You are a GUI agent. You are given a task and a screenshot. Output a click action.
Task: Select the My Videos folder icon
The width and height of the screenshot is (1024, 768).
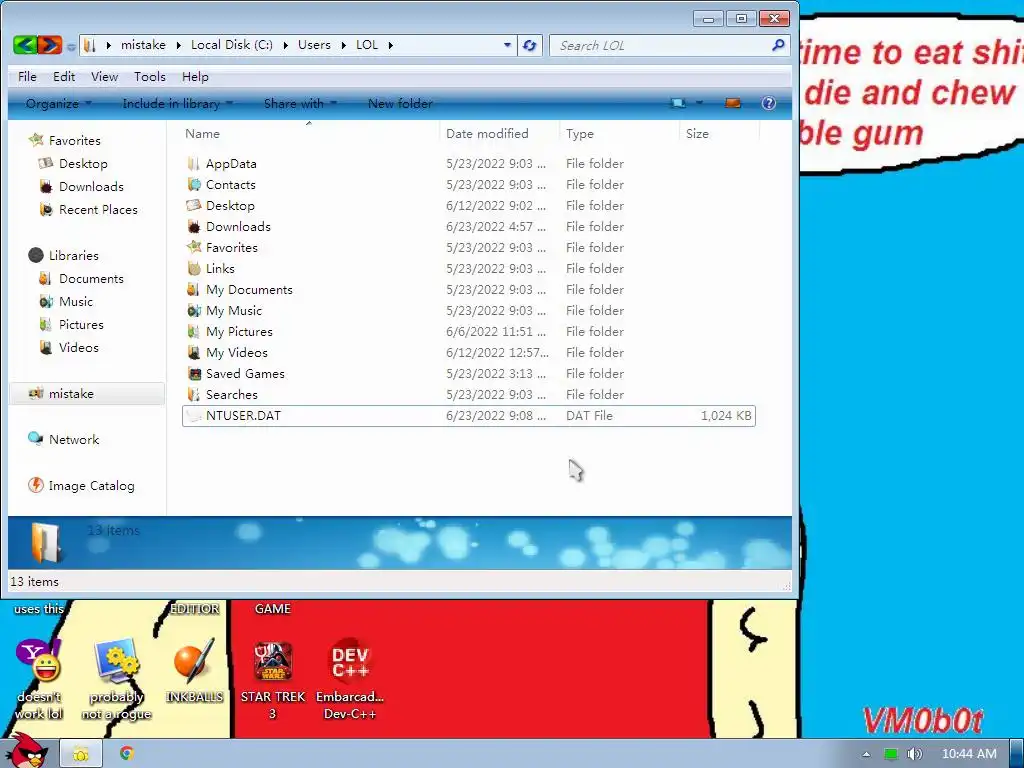[x=193, y=353]
